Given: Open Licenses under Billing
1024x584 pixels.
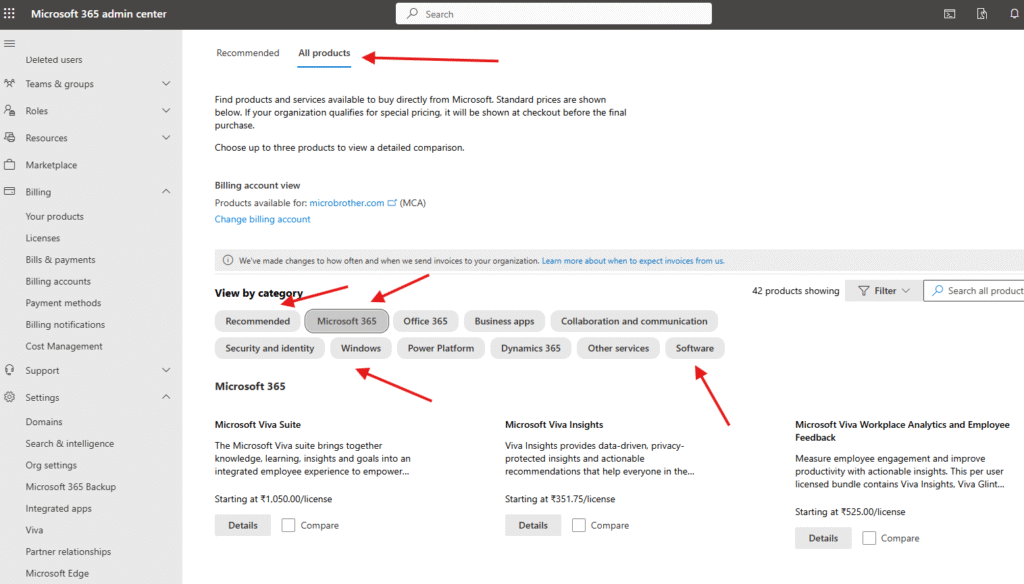Looking at the screenshot, I should pyautogui.click(x=43, y=238).
